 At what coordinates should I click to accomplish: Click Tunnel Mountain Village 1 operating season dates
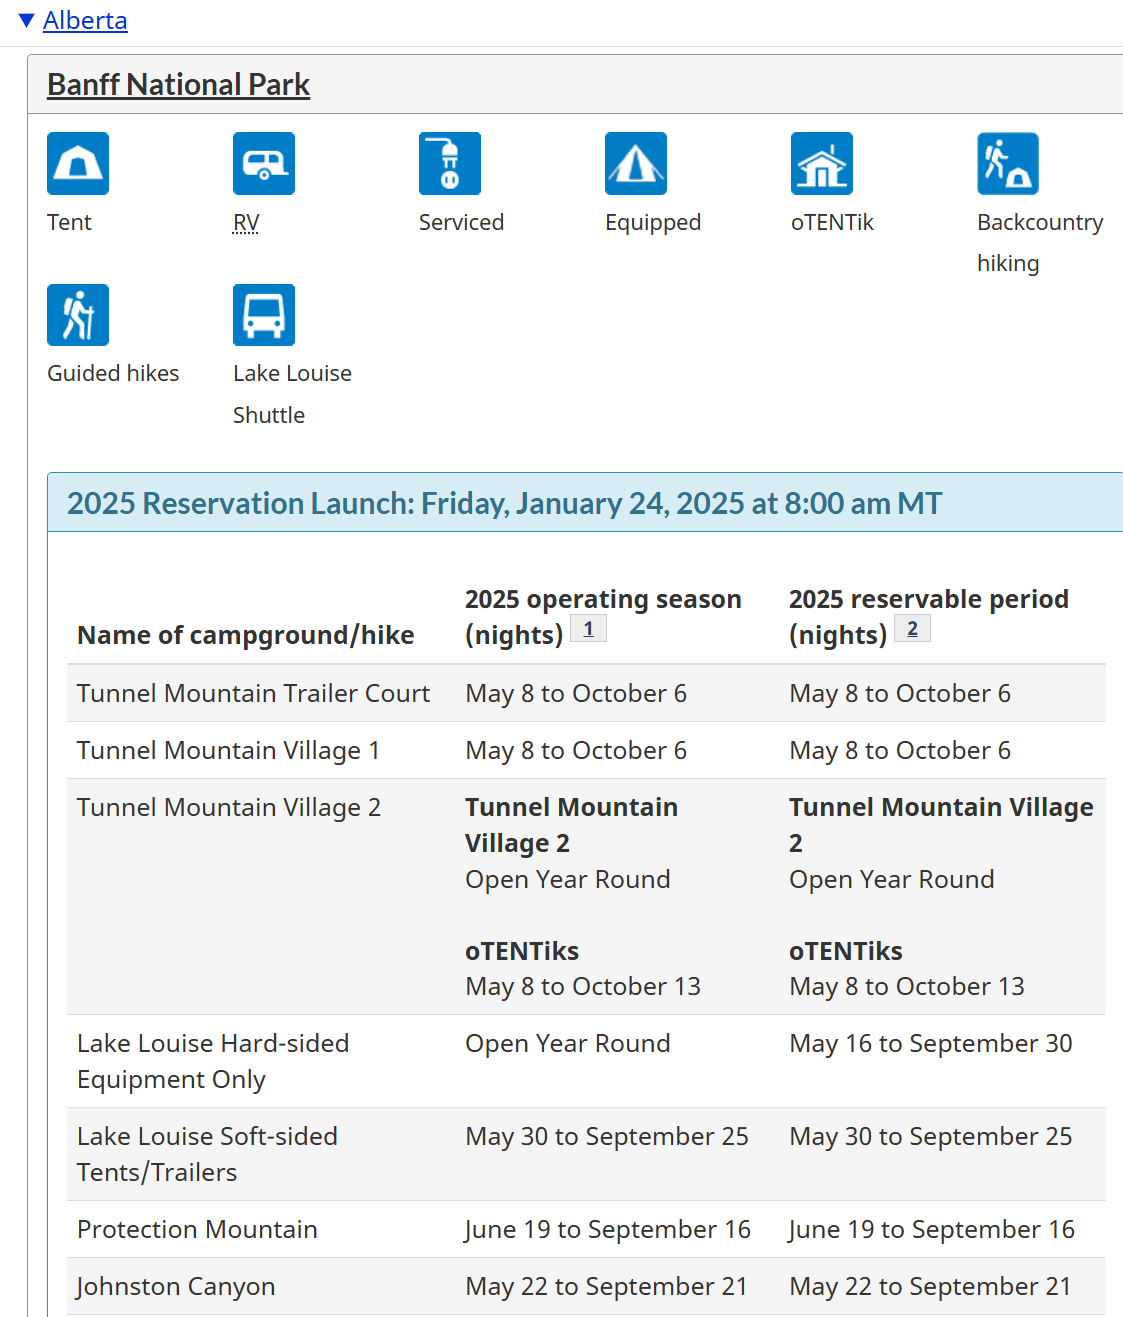(x=576, y=750)
